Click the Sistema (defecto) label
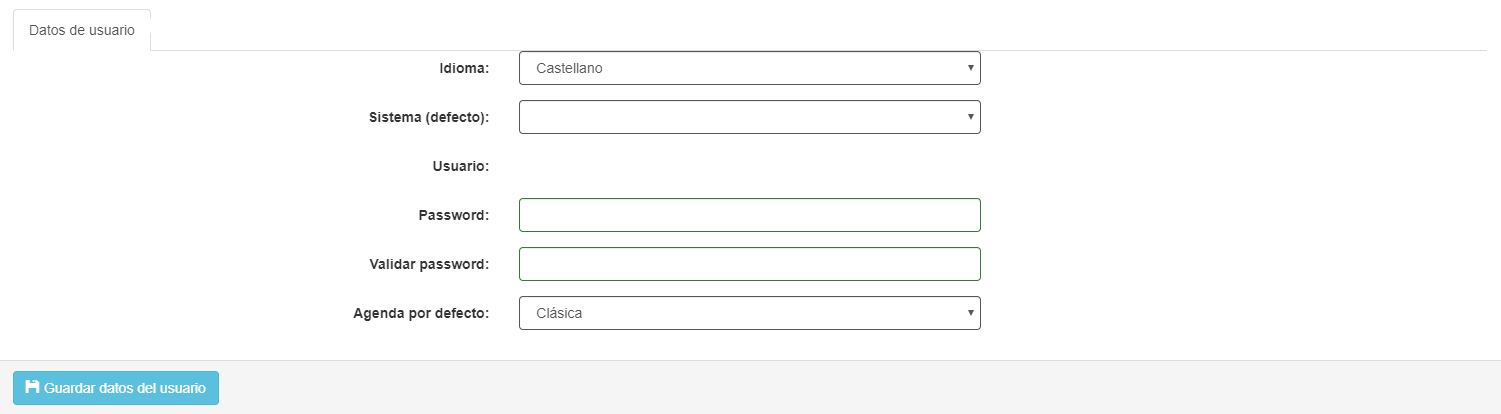The height and width of the screenshot is (414, 1501). tap(429, 117)
